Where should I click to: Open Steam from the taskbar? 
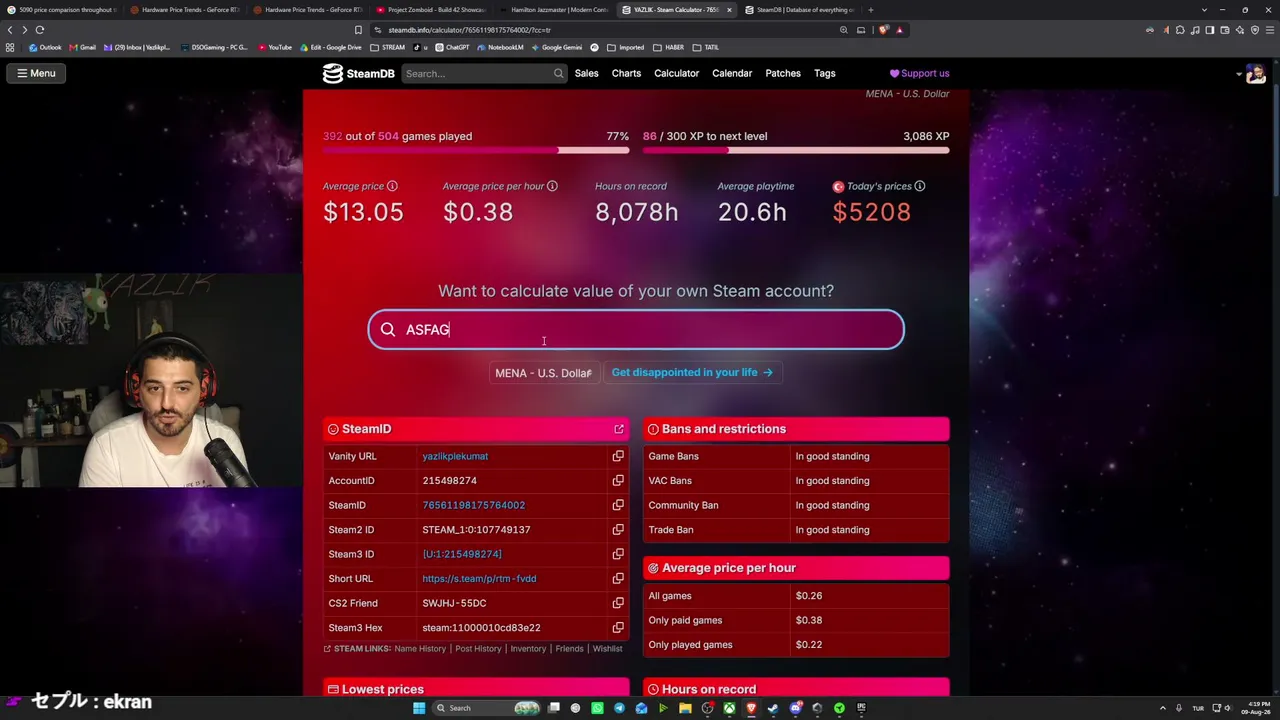pyautogui.click(x=773, y=708)
